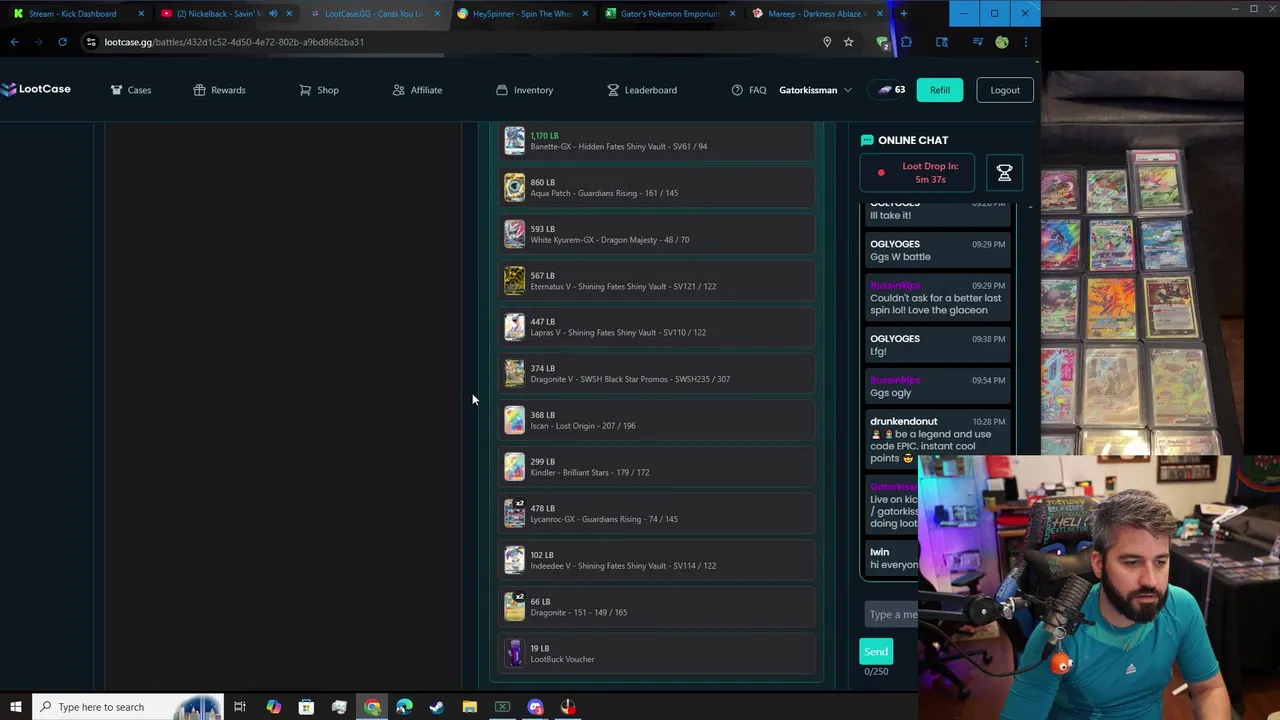Open Inventory from the navbar
The width and height of the screenshot is (1280, 720).
[x=524, y=90]
